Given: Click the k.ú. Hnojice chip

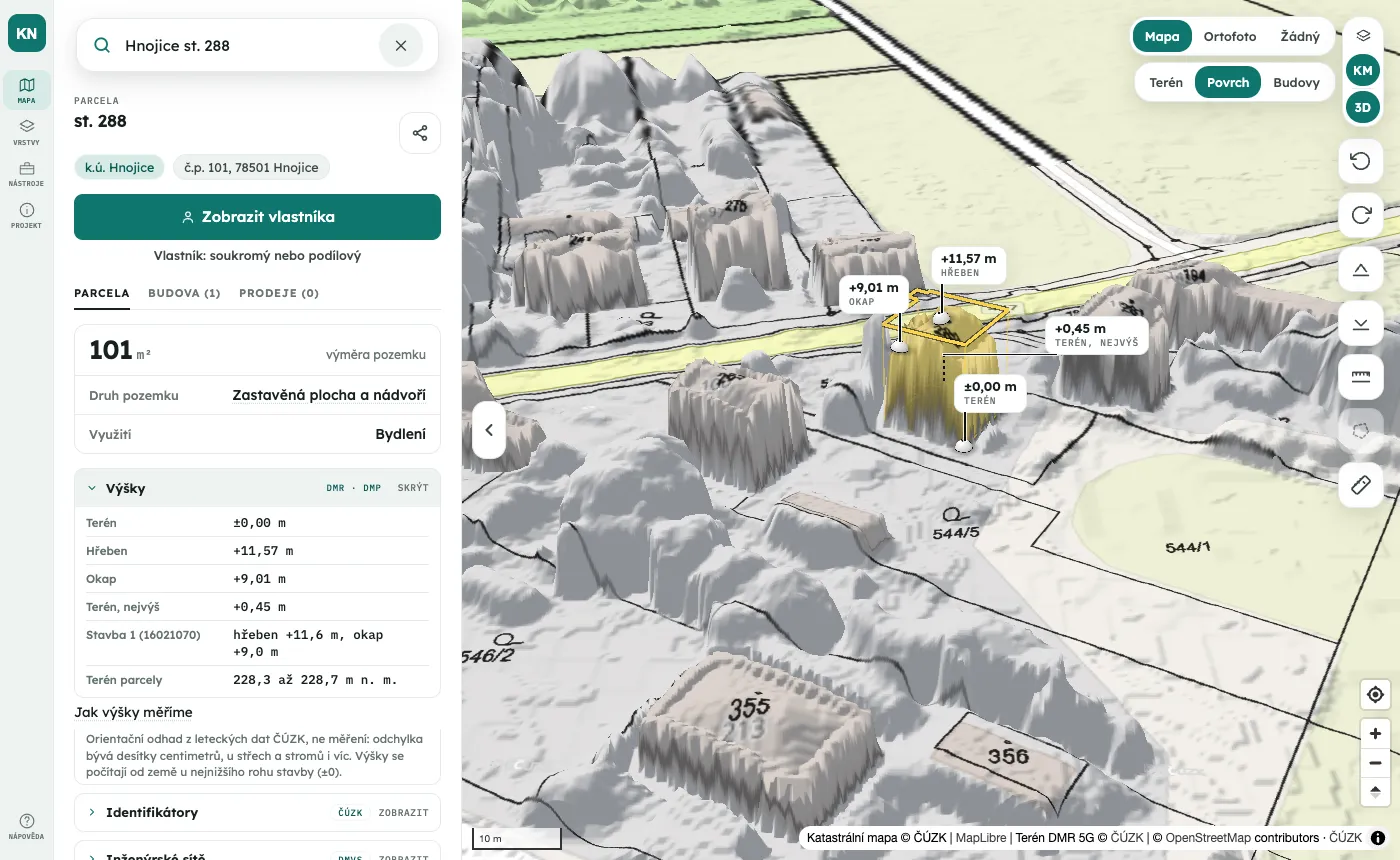Looking at the screenshot, I should (119, 167).
